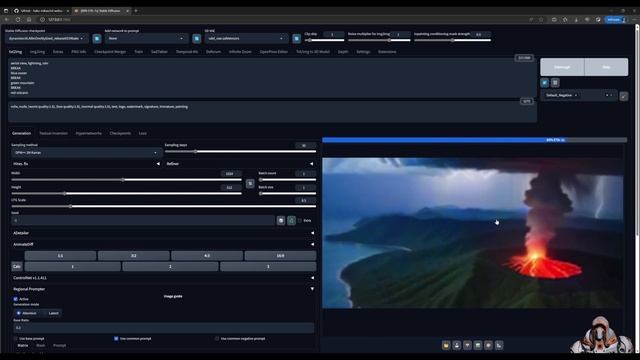Send image to img2img tab icon
This screenshot has width=640, height=360.
(478, 345)
